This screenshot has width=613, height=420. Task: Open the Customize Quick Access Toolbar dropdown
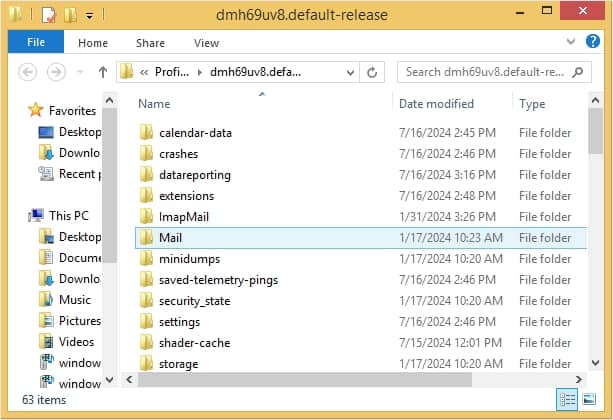[x=90, y=16]
